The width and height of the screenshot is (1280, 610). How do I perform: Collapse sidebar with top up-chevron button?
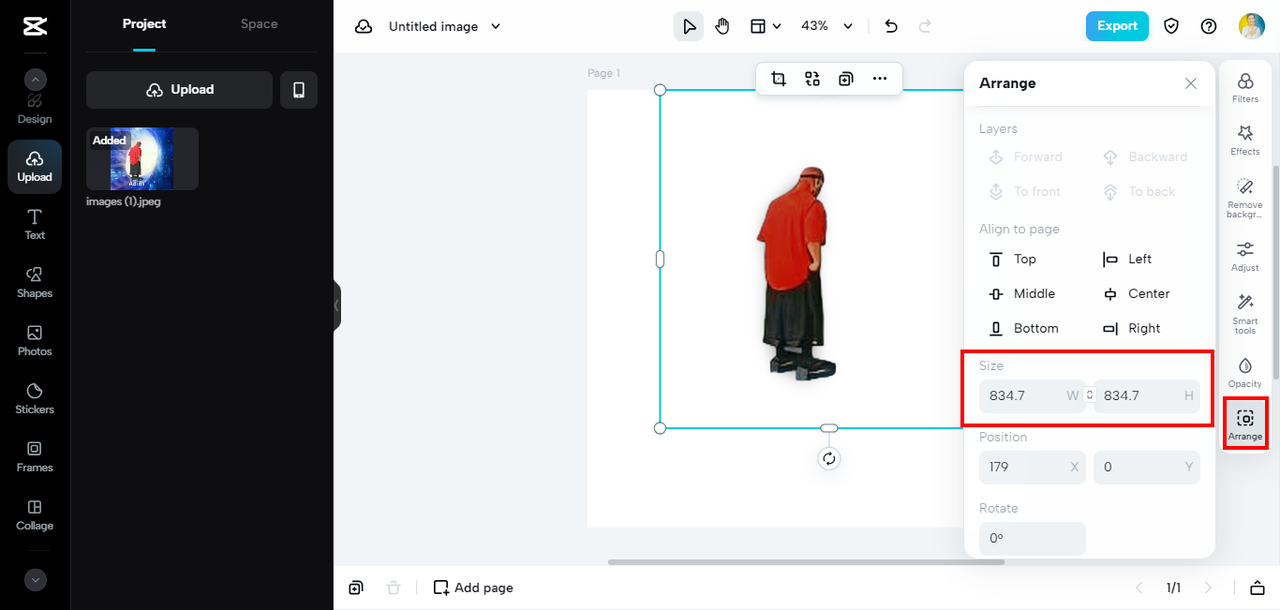click(35, 80)
